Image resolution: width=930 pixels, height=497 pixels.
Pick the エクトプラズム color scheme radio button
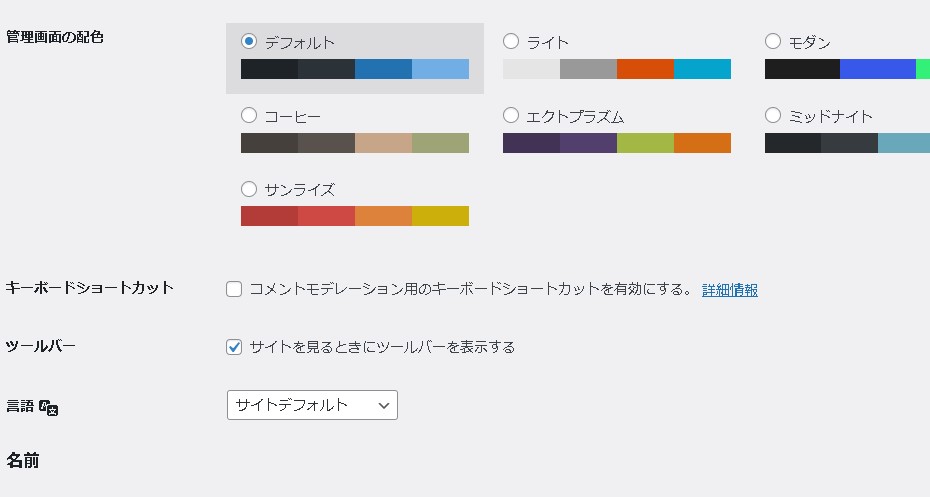511,115
